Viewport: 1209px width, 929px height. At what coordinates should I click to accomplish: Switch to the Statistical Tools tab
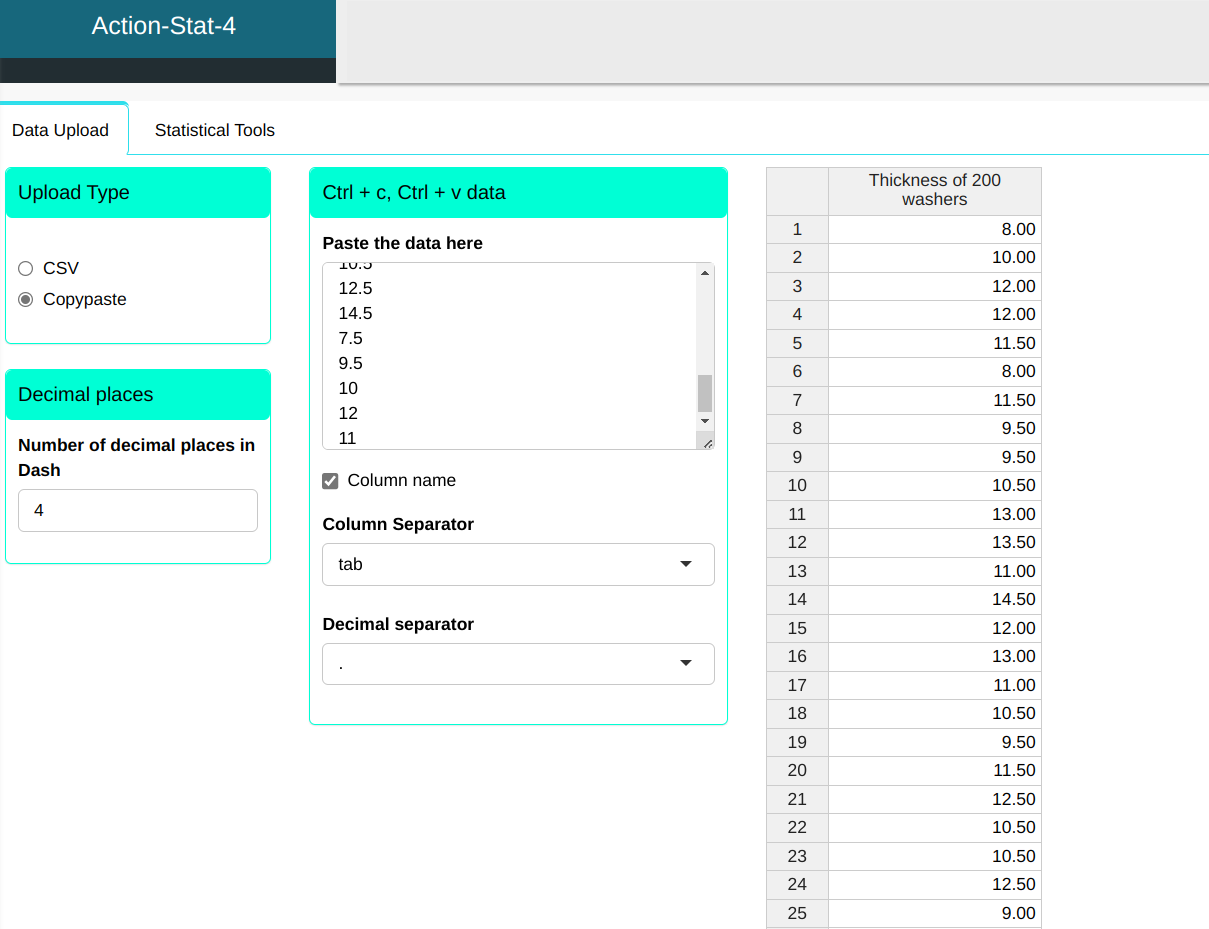tap(214, 130)
